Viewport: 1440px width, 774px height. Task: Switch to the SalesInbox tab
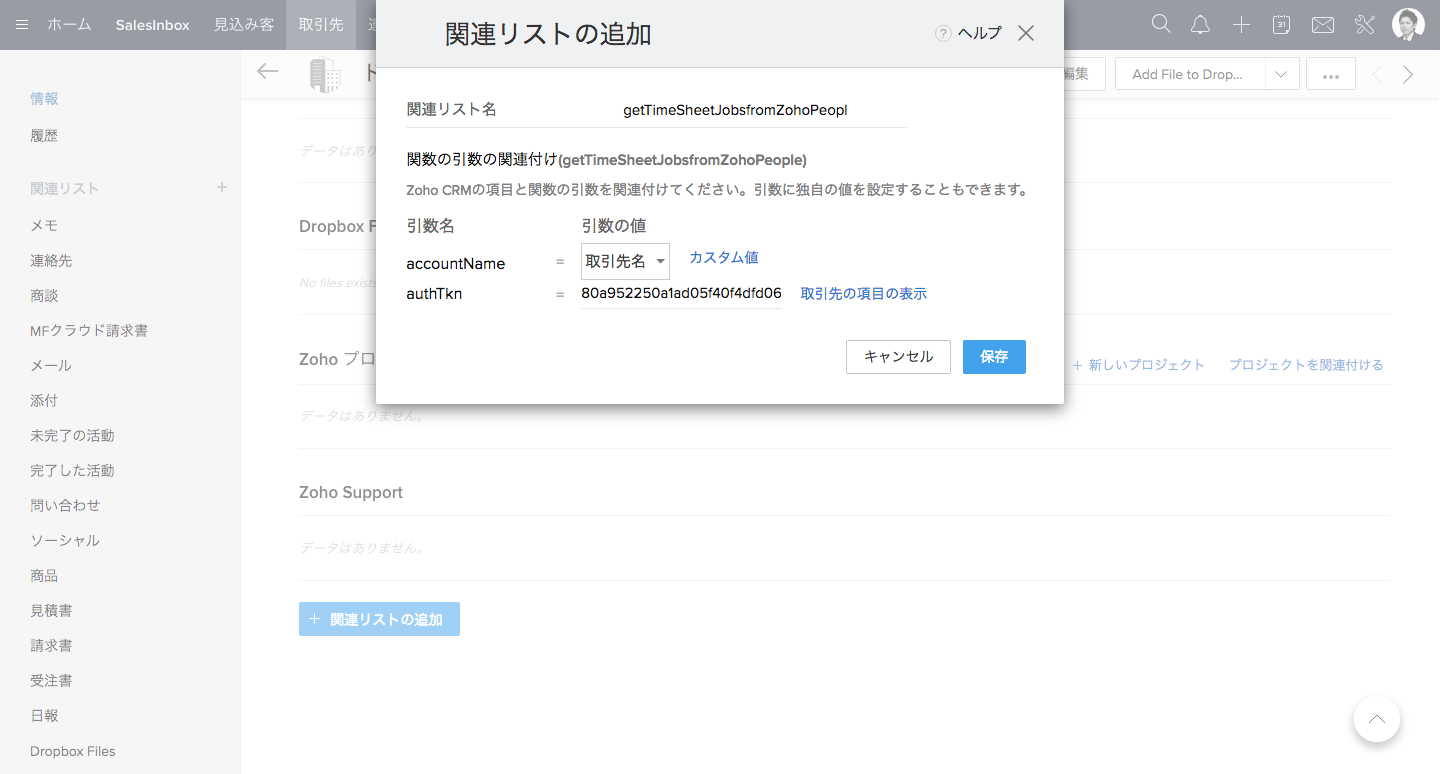[152, 25]
